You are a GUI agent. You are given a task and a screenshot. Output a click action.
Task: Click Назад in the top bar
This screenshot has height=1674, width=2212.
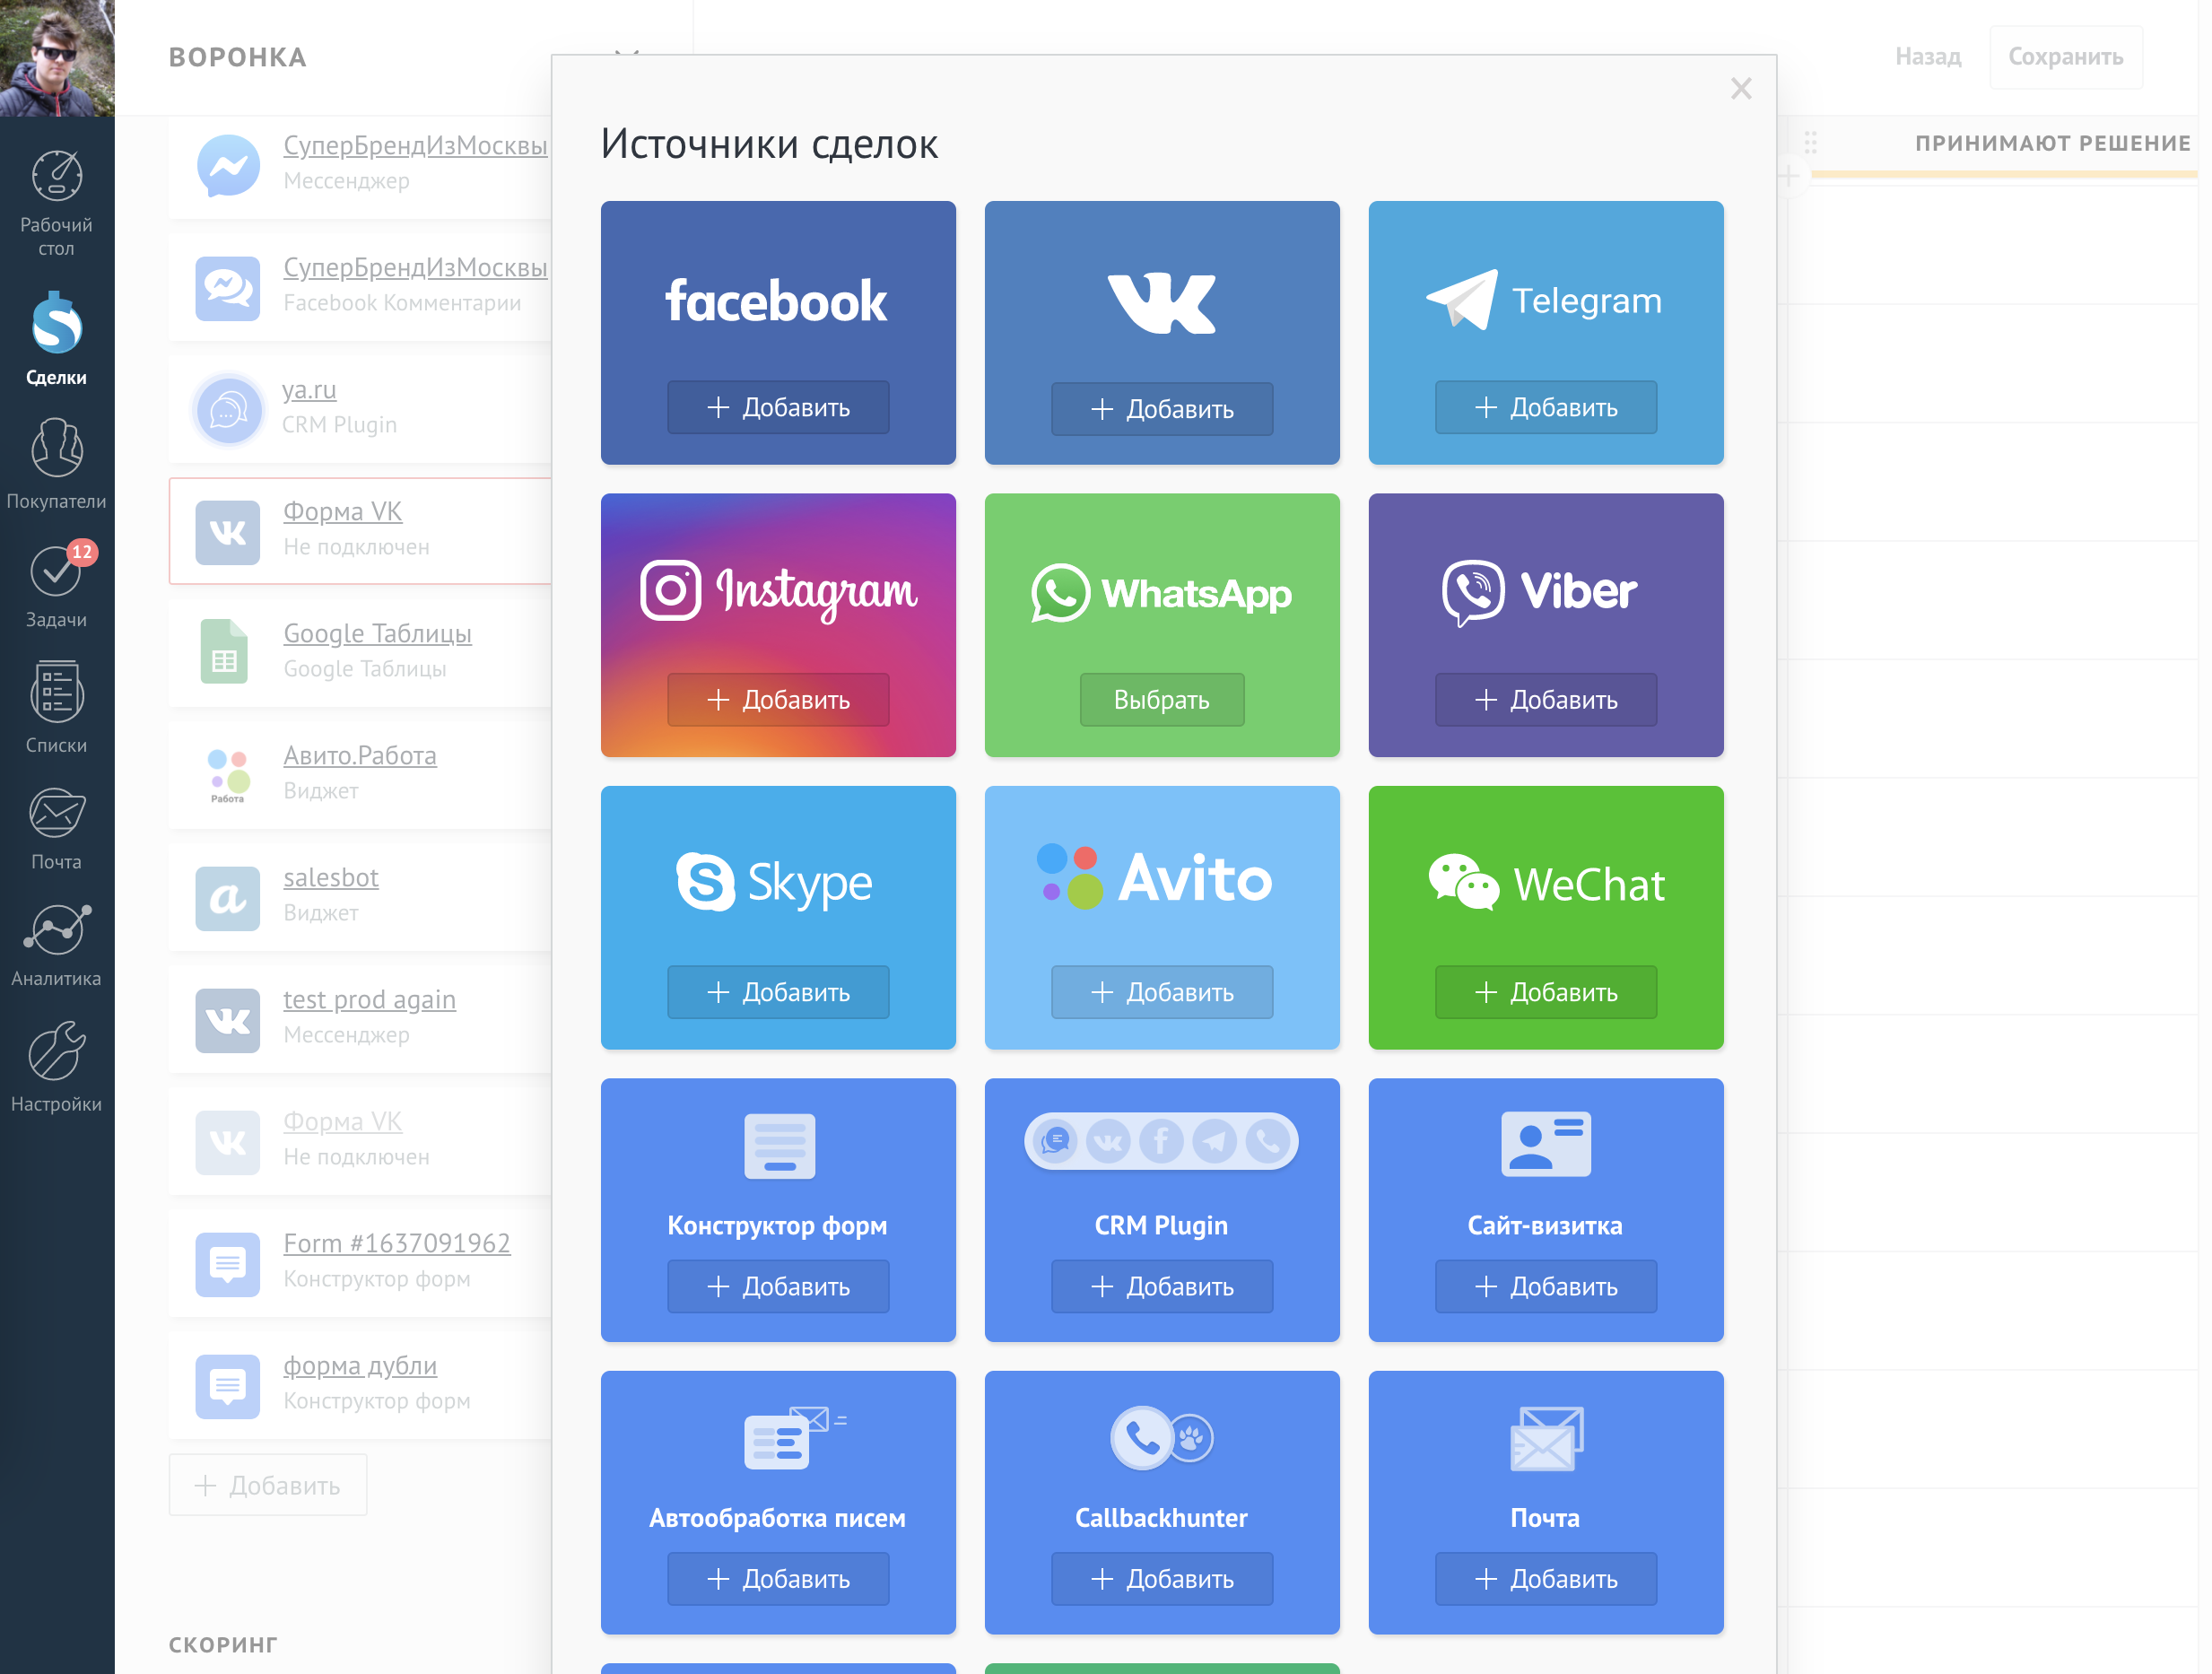[1928, 57]
